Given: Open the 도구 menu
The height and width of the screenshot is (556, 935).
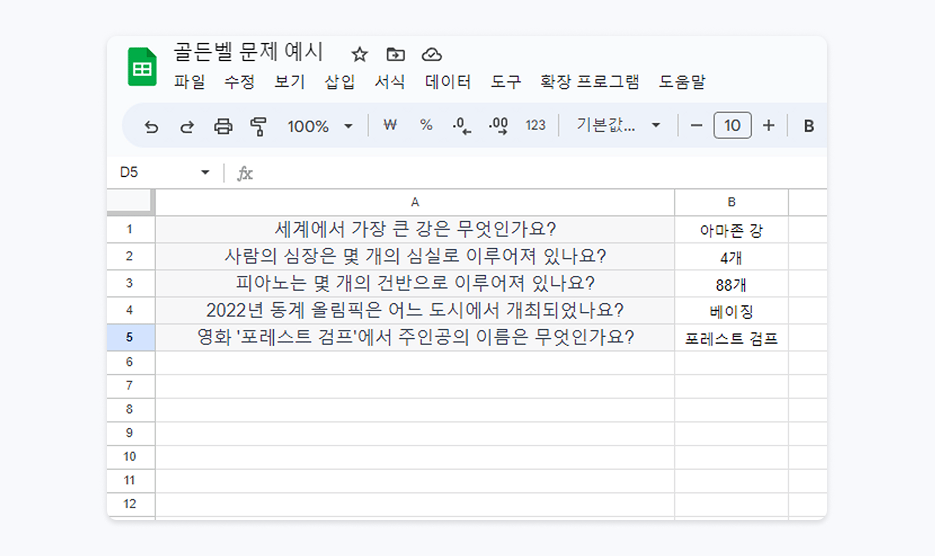Looking at the screenshot, I should (x=506, y=82).
